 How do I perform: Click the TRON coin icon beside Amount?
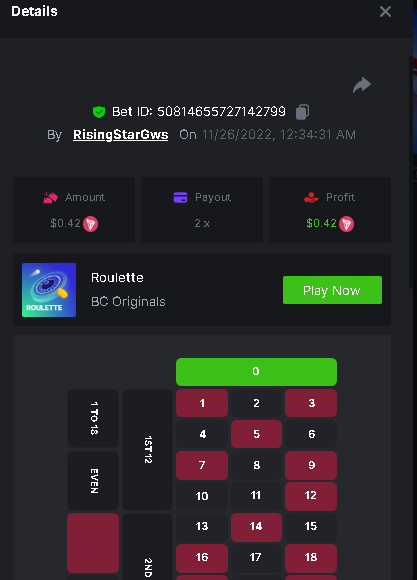[x=90, y=224]
